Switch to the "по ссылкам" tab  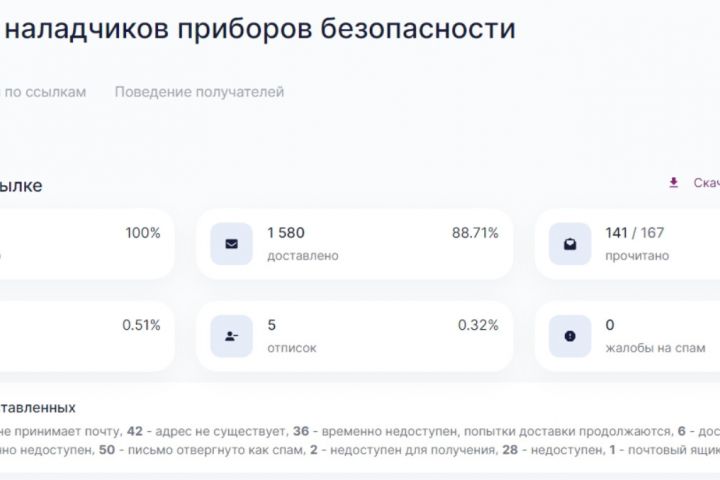(x=46, y=92)
